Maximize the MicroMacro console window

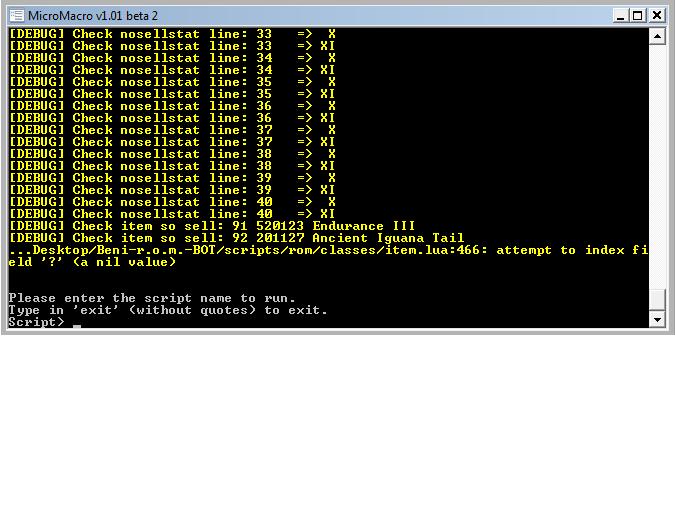click(x=638, y=15)
